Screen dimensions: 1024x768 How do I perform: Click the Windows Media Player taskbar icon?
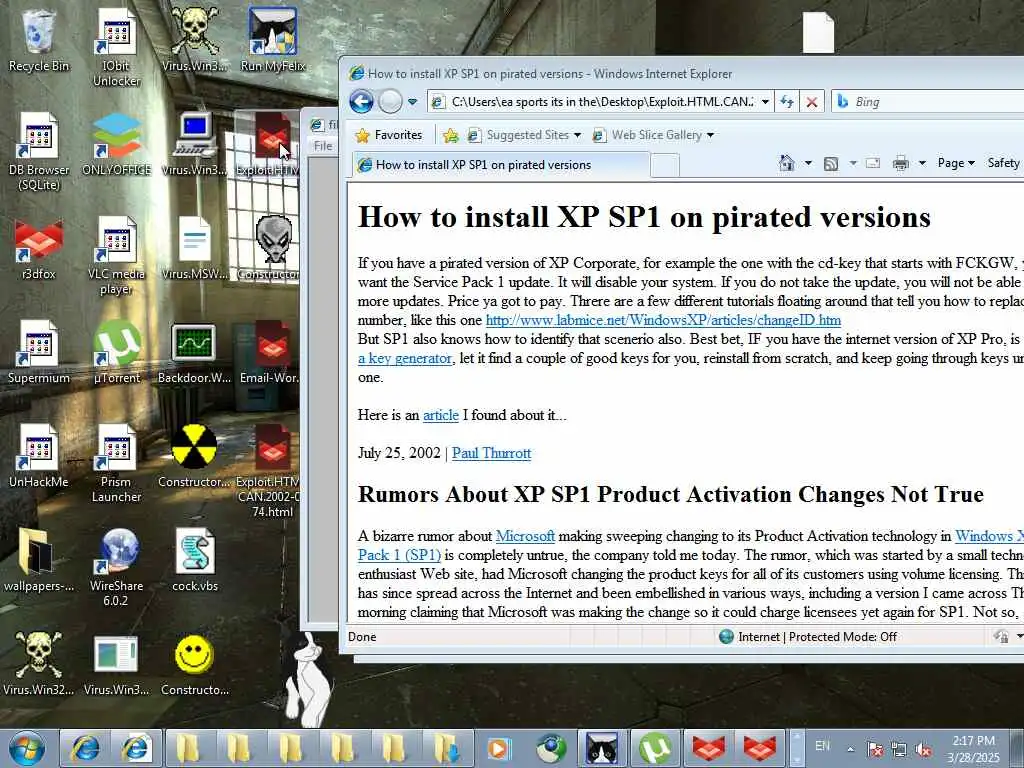[500, 748]
